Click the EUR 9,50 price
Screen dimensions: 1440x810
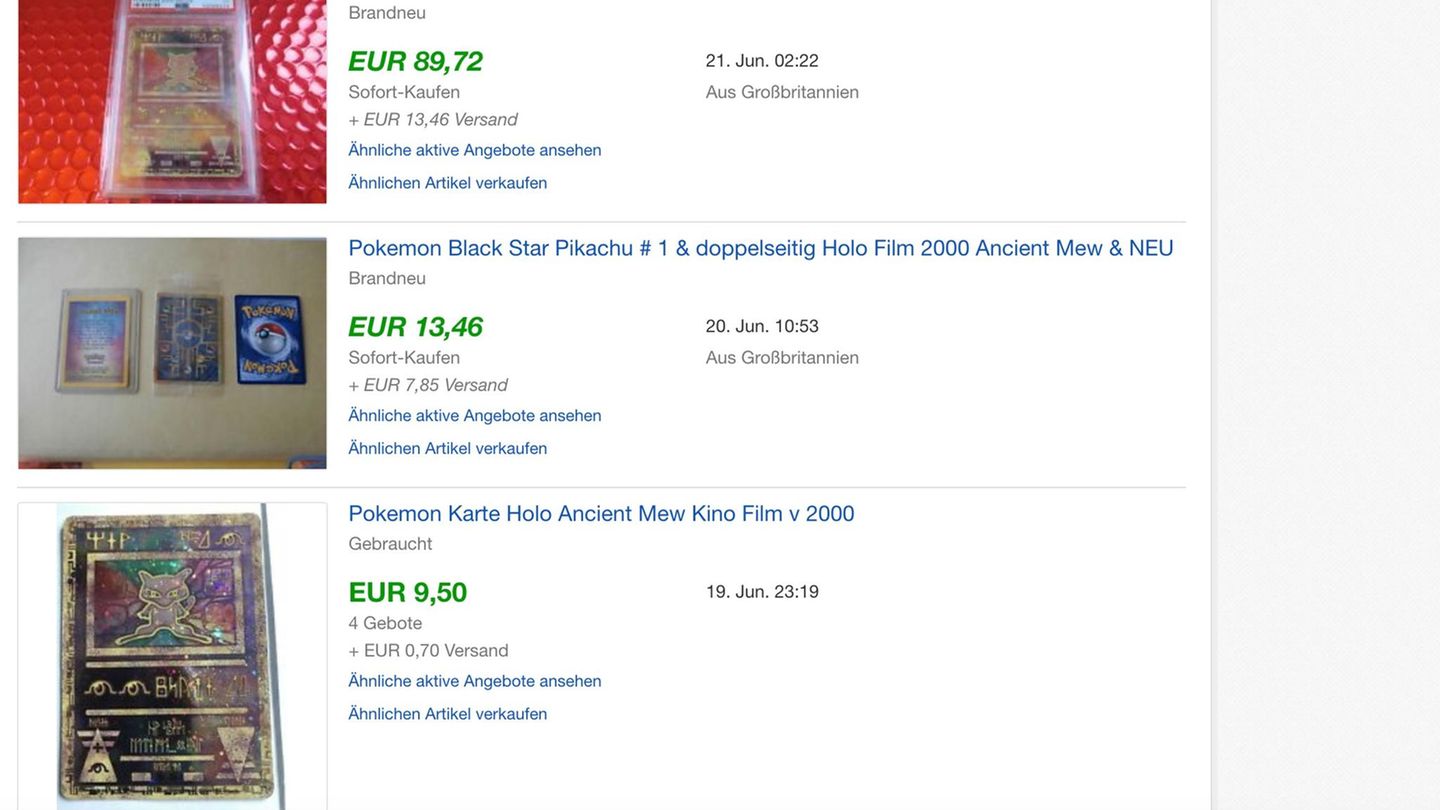coord(408,592)
